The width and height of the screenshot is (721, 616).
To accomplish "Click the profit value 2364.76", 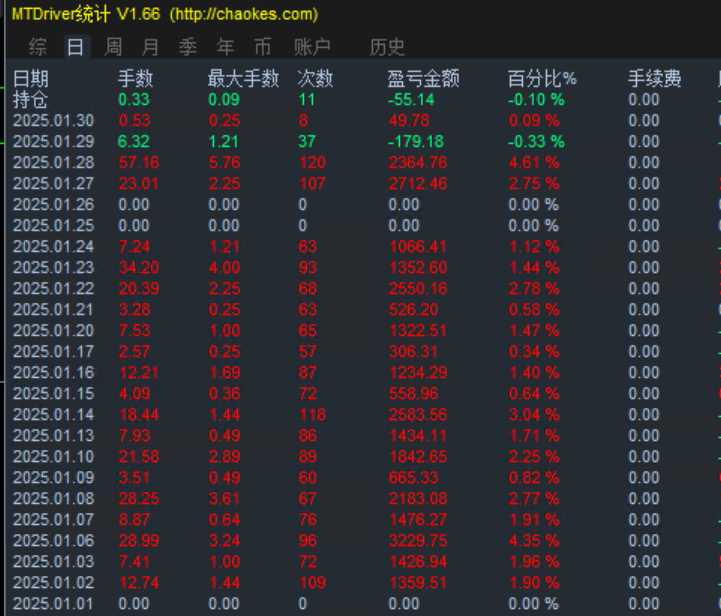I will [x=418, y=162].
